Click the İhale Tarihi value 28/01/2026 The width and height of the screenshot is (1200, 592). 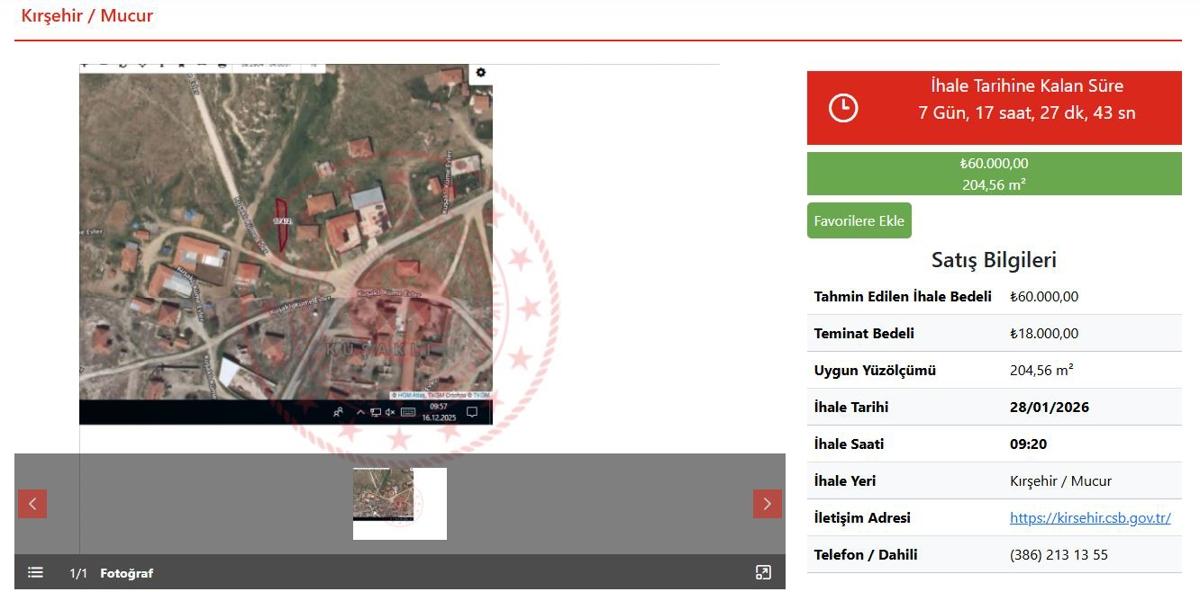[x=1049, y=408]
